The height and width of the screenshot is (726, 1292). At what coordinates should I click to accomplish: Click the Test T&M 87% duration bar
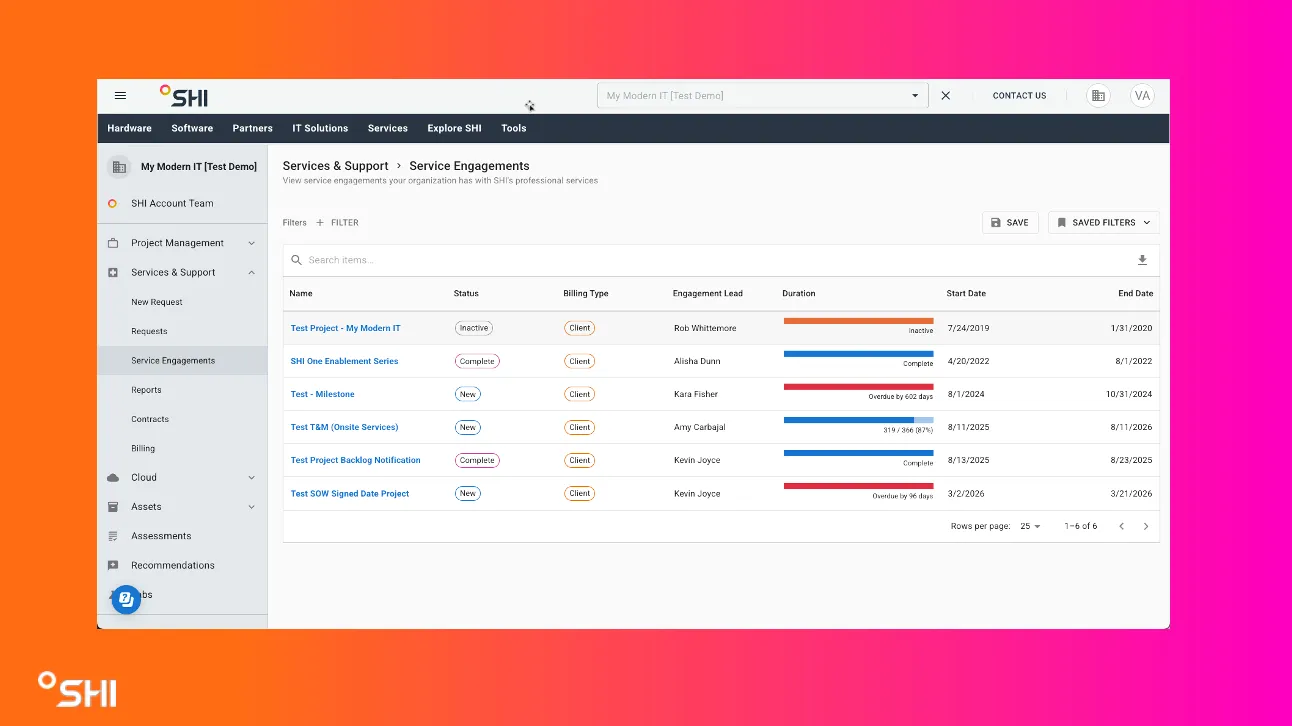[x=858, y=419]
